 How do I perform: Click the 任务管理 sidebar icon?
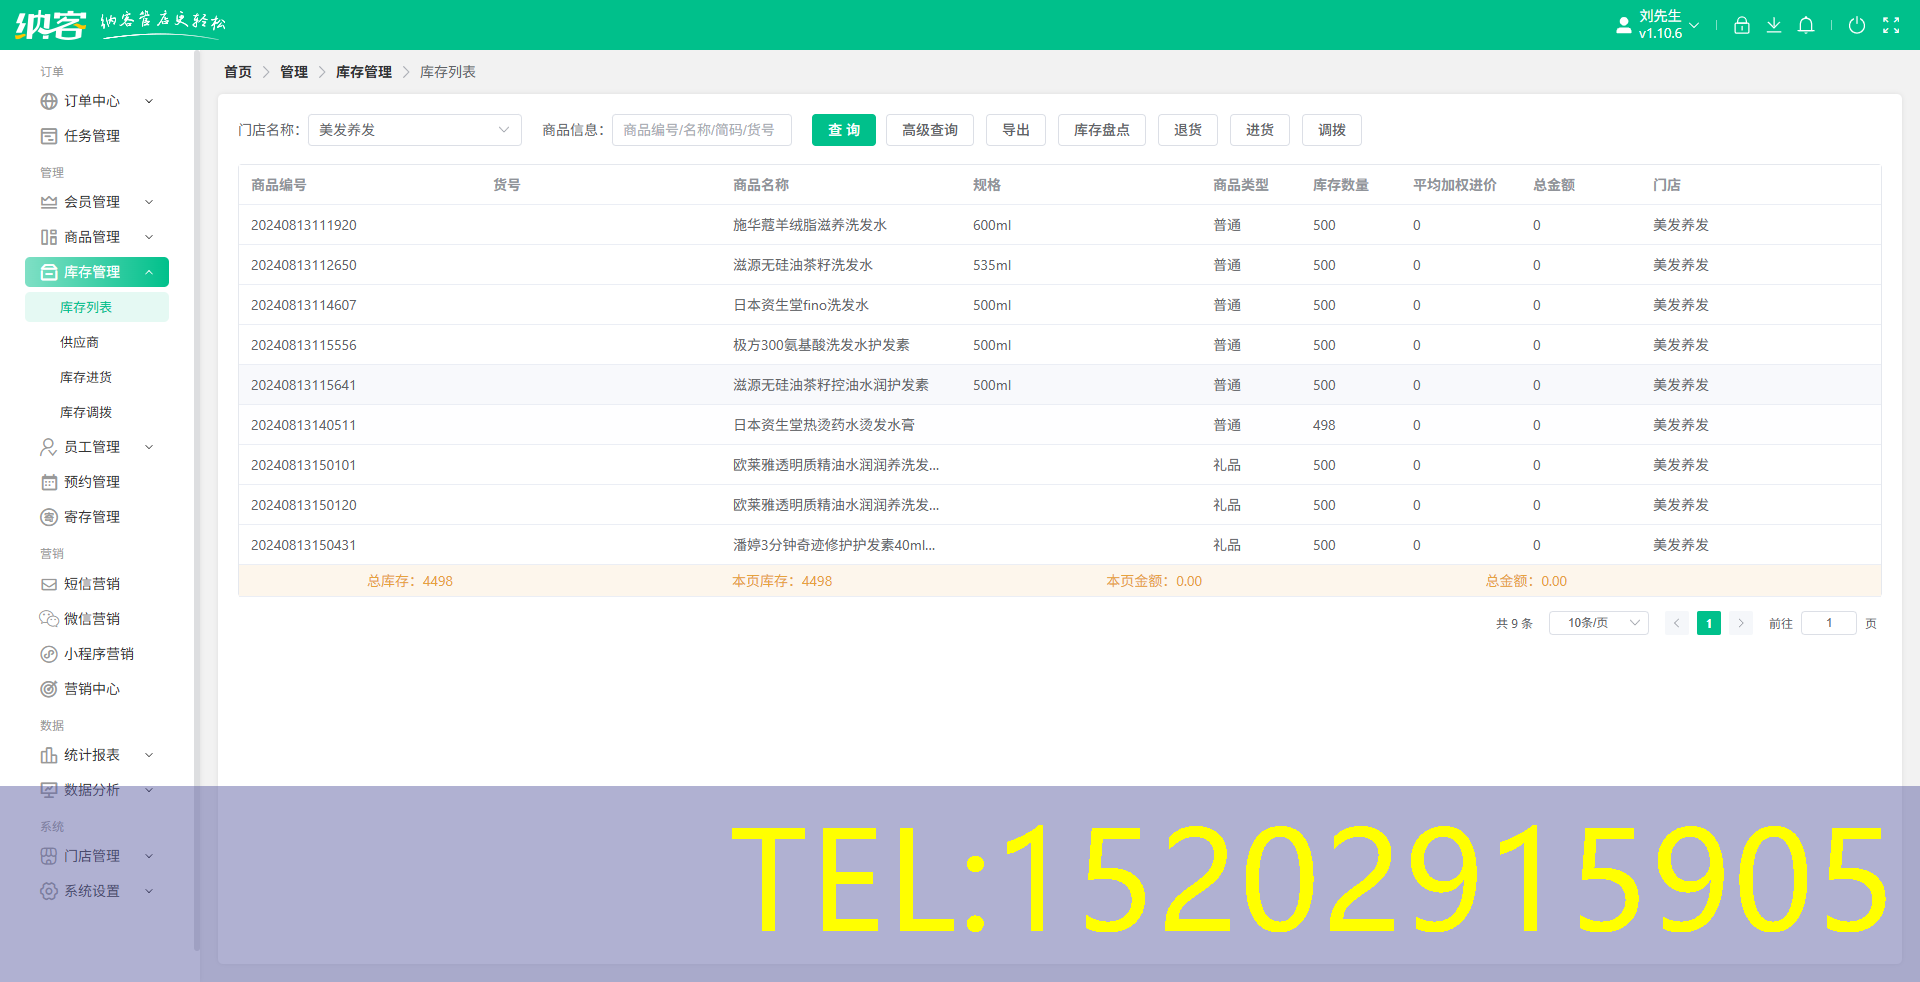(x=49, y=136)
